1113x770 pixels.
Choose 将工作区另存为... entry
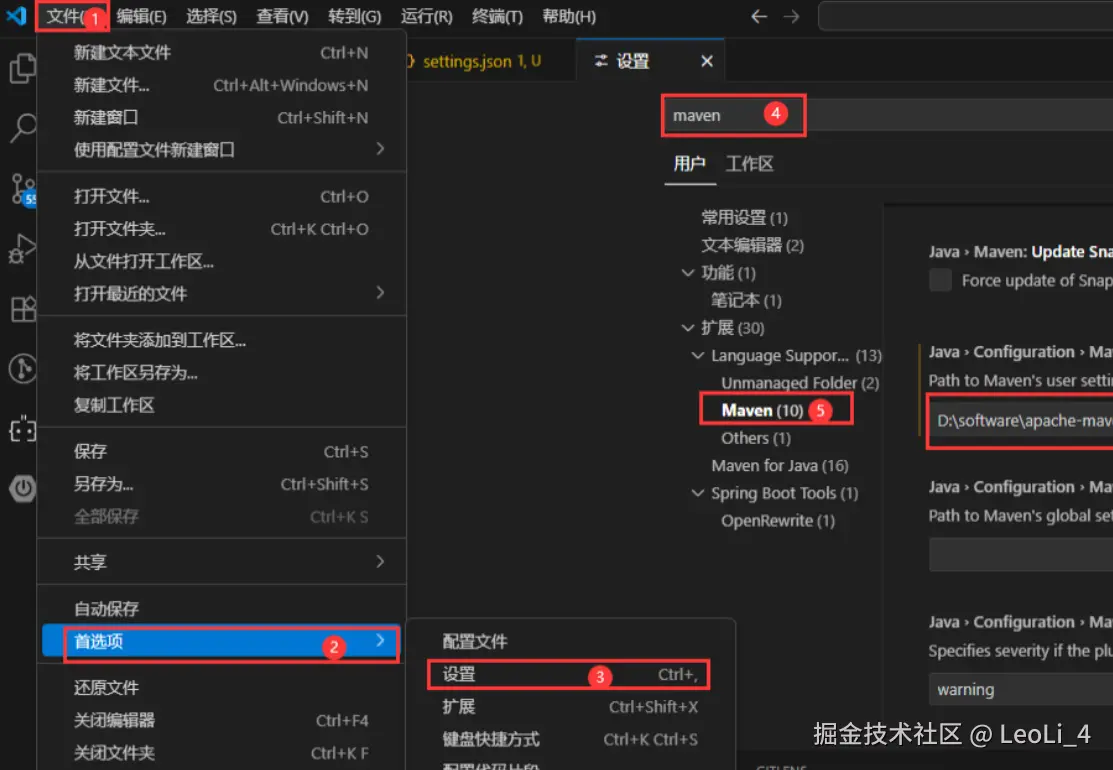(x=221, y=373)
